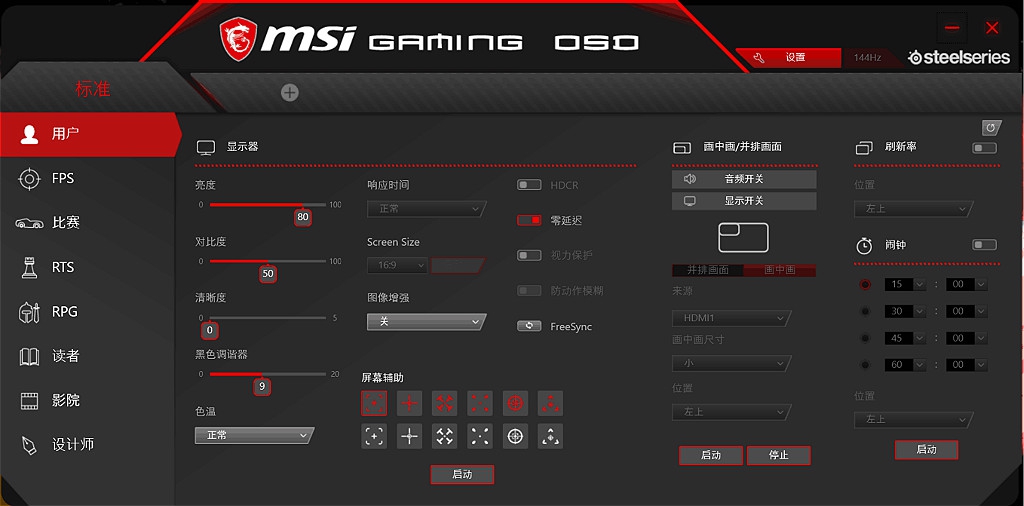Select the 30:00 alarm radio button
Screen dimensions: 1024x506
coord(866,311)
